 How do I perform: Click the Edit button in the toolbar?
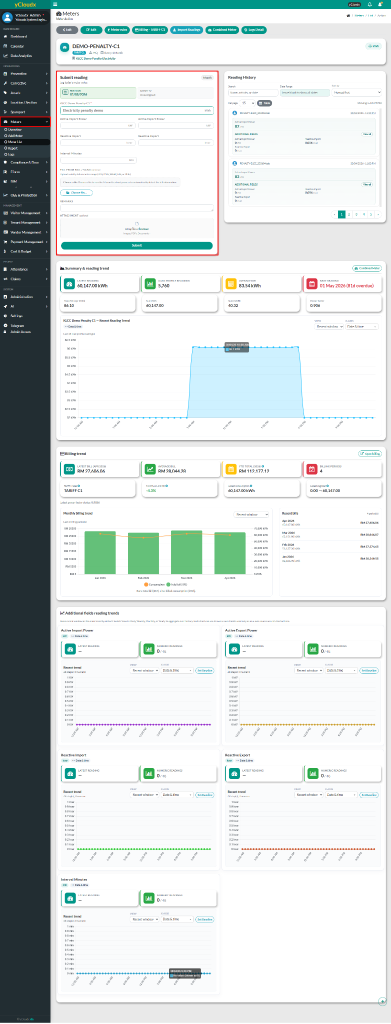coord(91,30)
